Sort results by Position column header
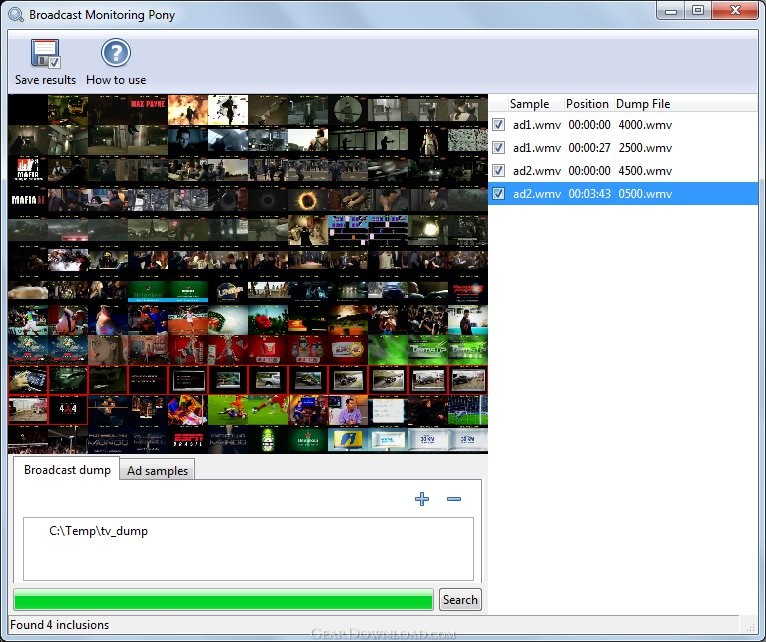The width and height of the screenshot is (766, 642). [x=587, y=104]
